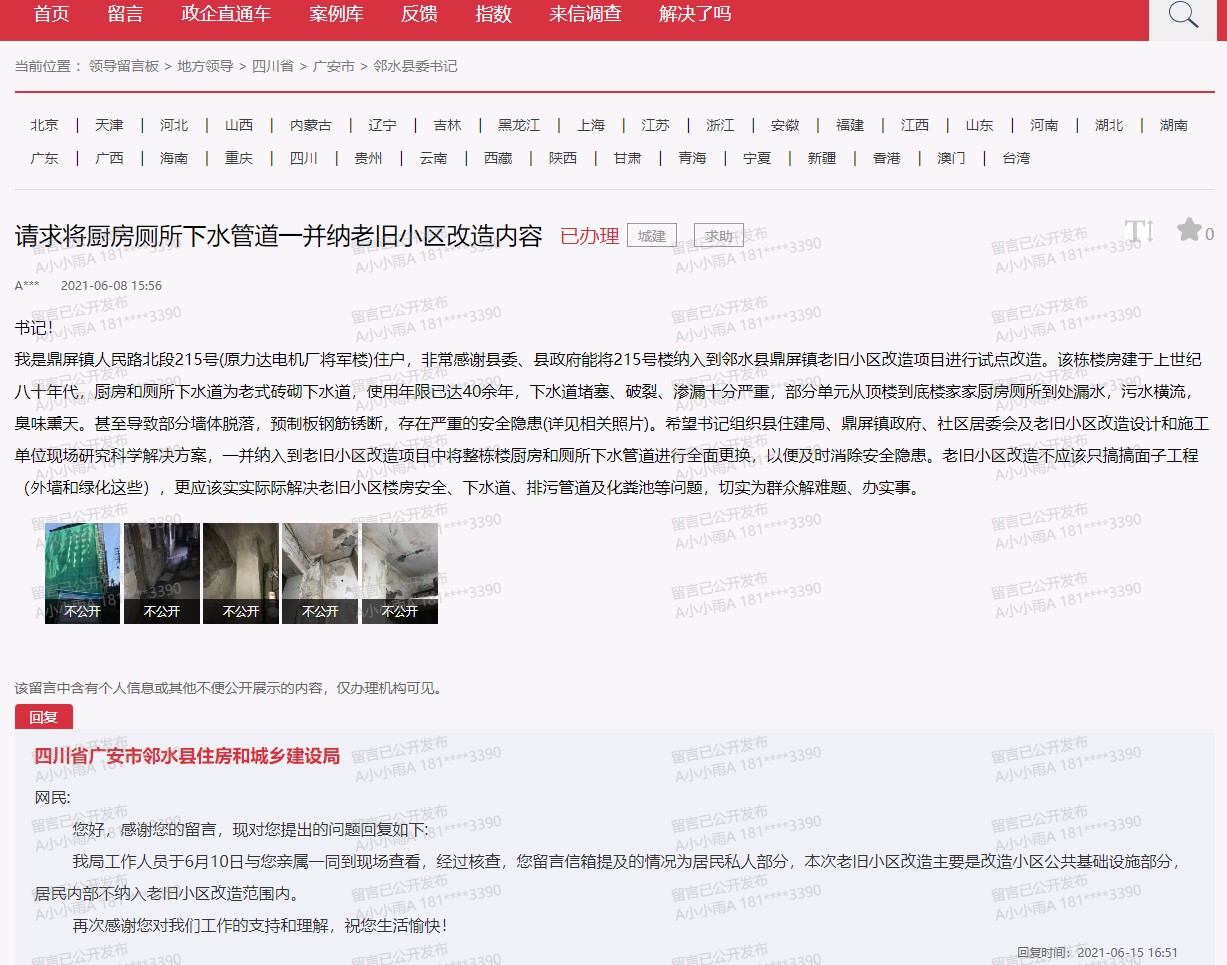Image resolution: width=1227 pixels, height=965 pixels.
Task: Open the 解决了吗 menu item
Action: click(x=695, y=14)
